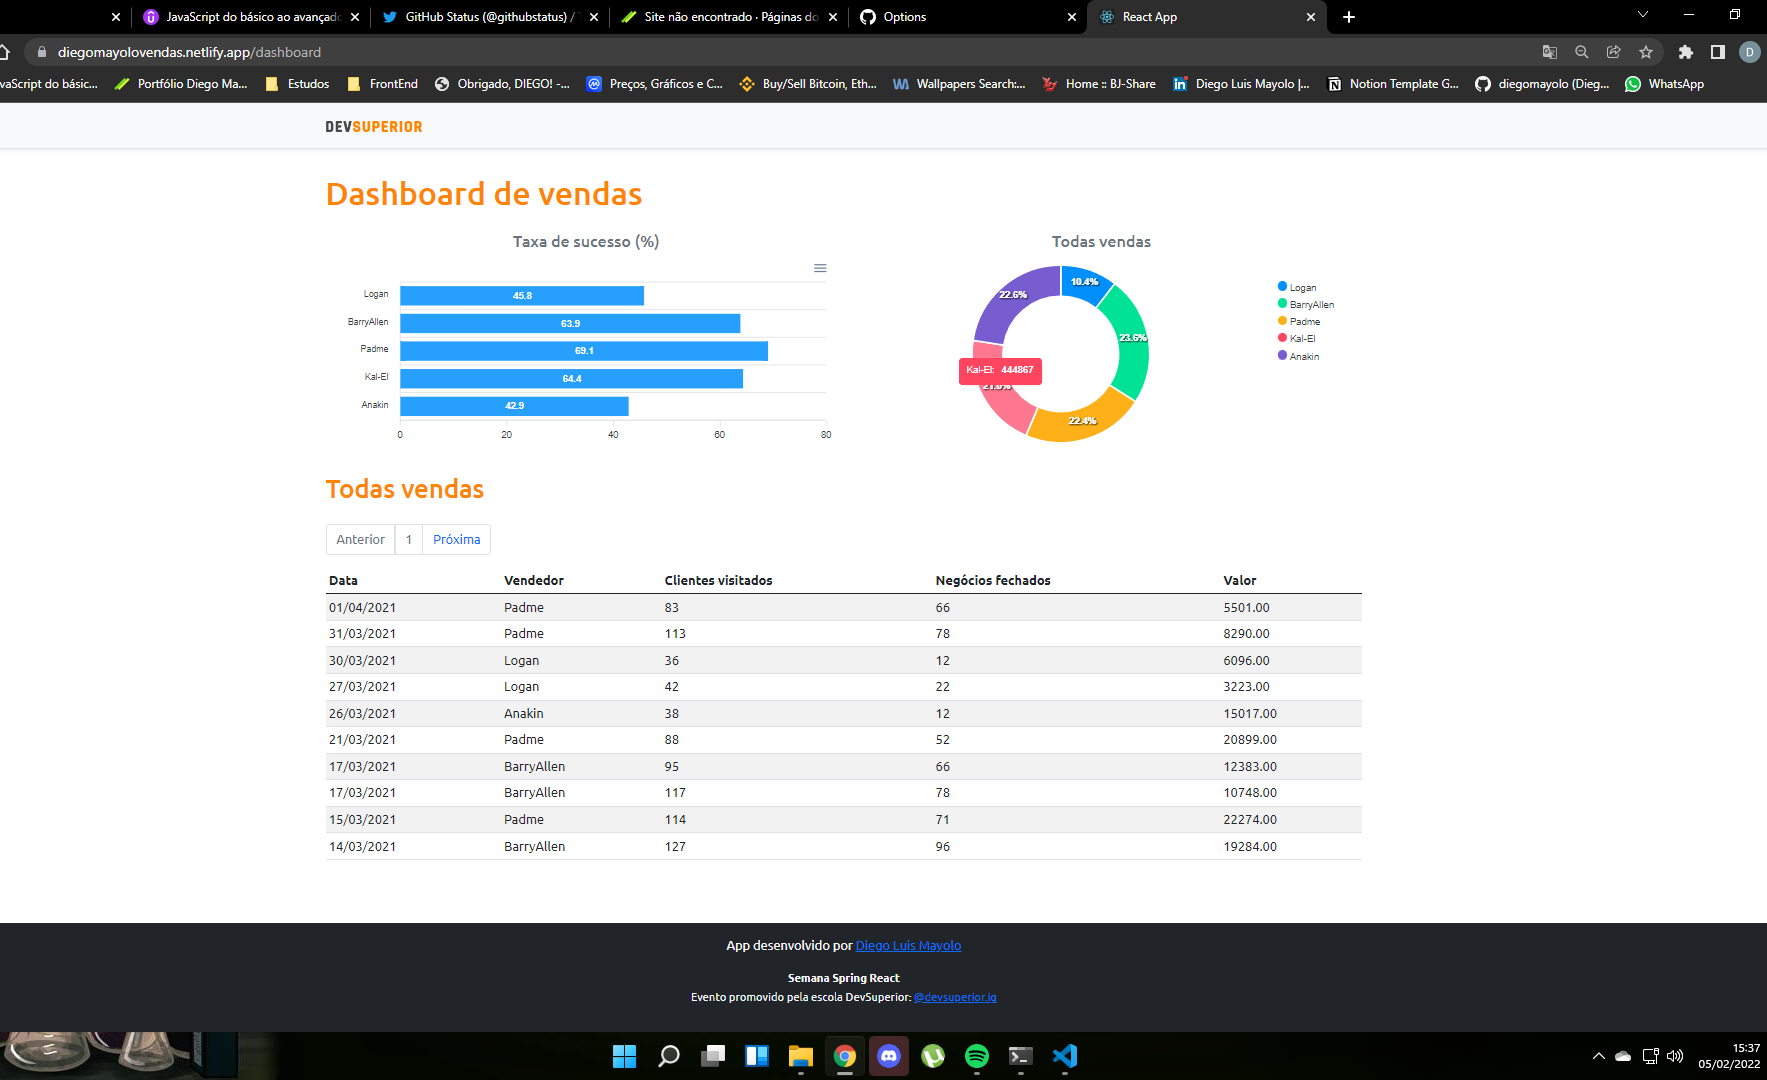The height and width of the screenshot is (1080, 1767).
Task: Expand the Estudos bookmarks folder
Action: coord(296,84)
